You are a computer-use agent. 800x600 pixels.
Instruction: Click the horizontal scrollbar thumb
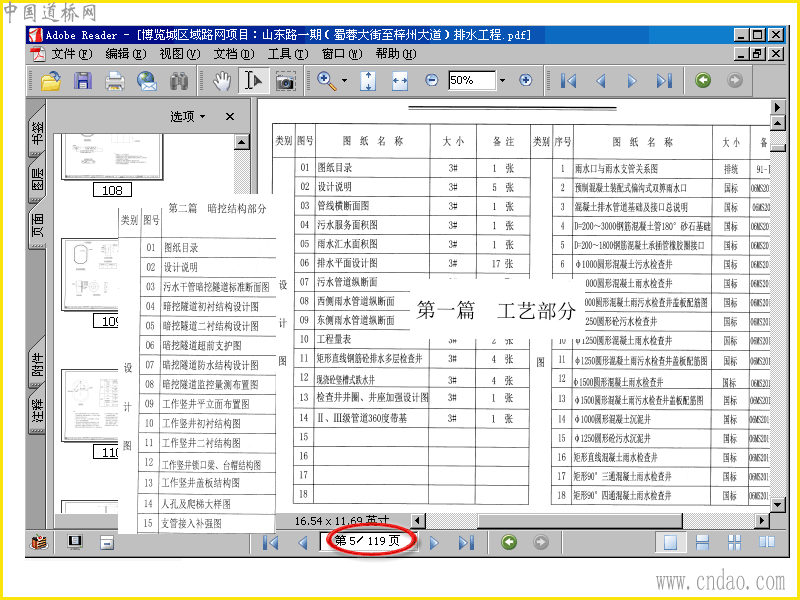pos(580,520)
